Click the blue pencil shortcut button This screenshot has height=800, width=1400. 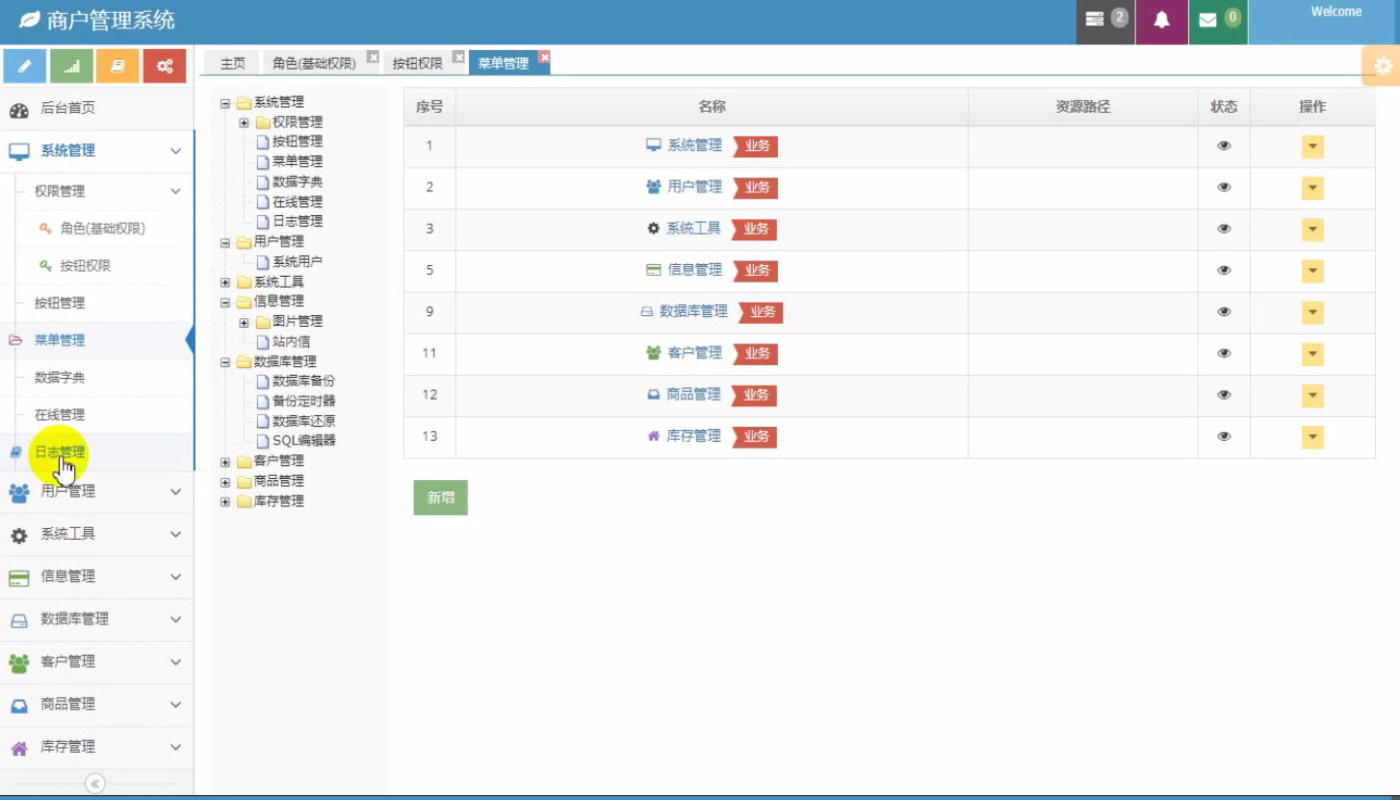tap(25, 66)
